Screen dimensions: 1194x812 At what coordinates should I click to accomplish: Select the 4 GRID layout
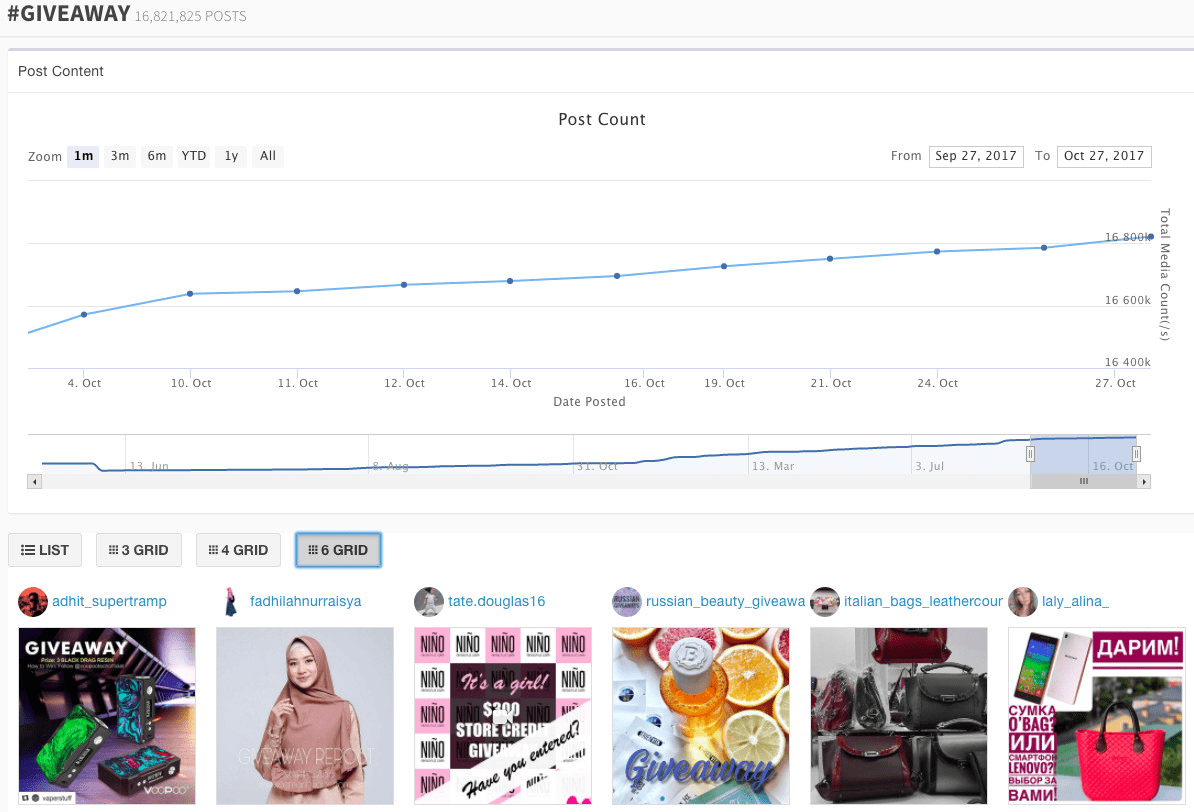pyautogui.click(x=238, y=550)
